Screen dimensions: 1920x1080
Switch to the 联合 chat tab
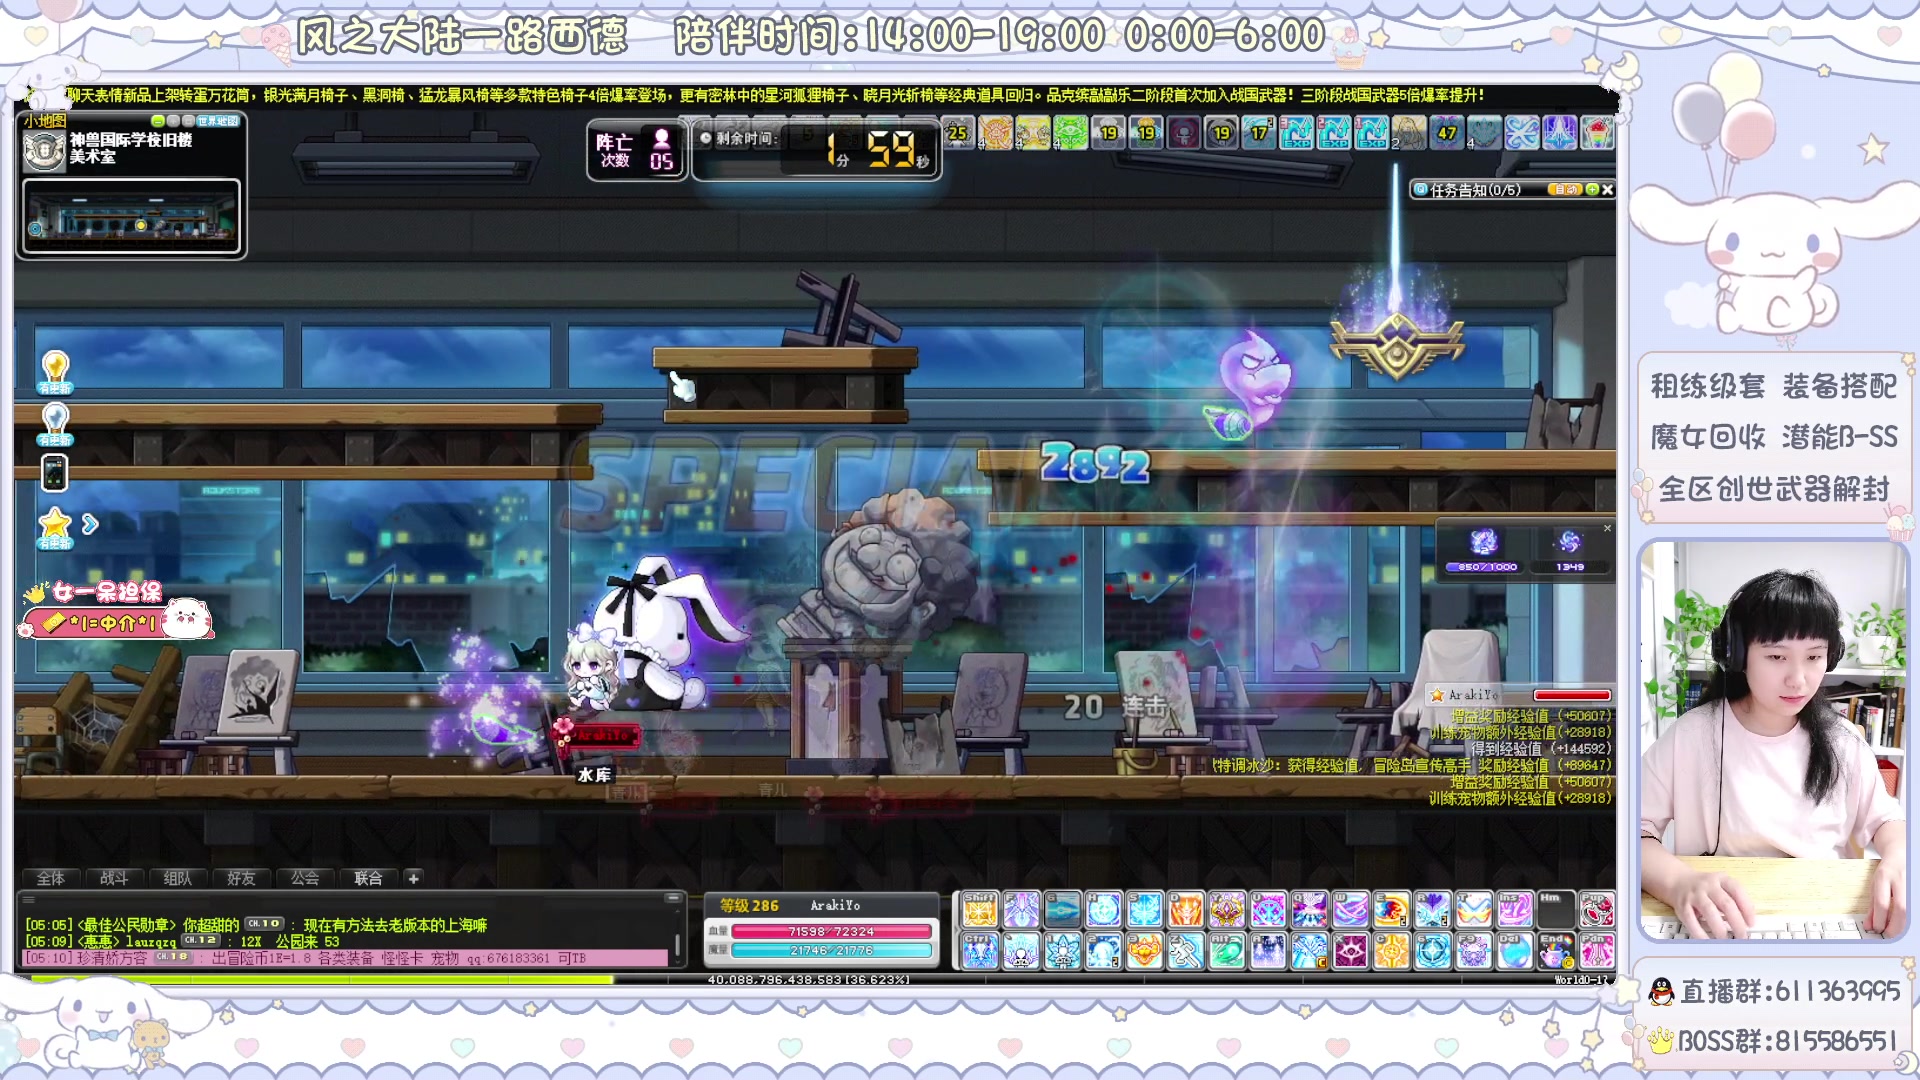click(x=368, y=878)
